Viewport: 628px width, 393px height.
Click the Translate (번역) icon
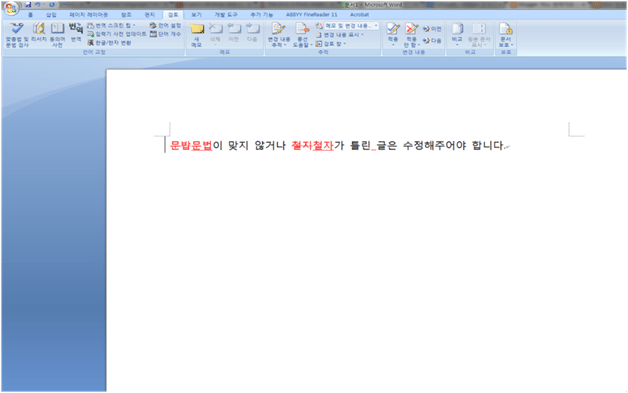pyautogui.click(x=76, y=33)
